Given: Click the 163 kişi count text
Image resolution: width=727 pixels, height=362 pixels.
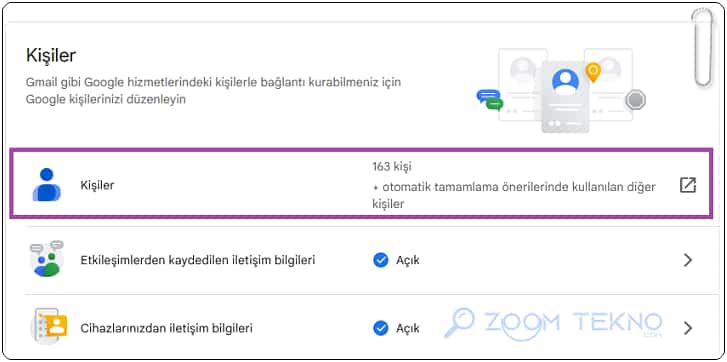Looking at the screenshot, I should pos(392,166).
